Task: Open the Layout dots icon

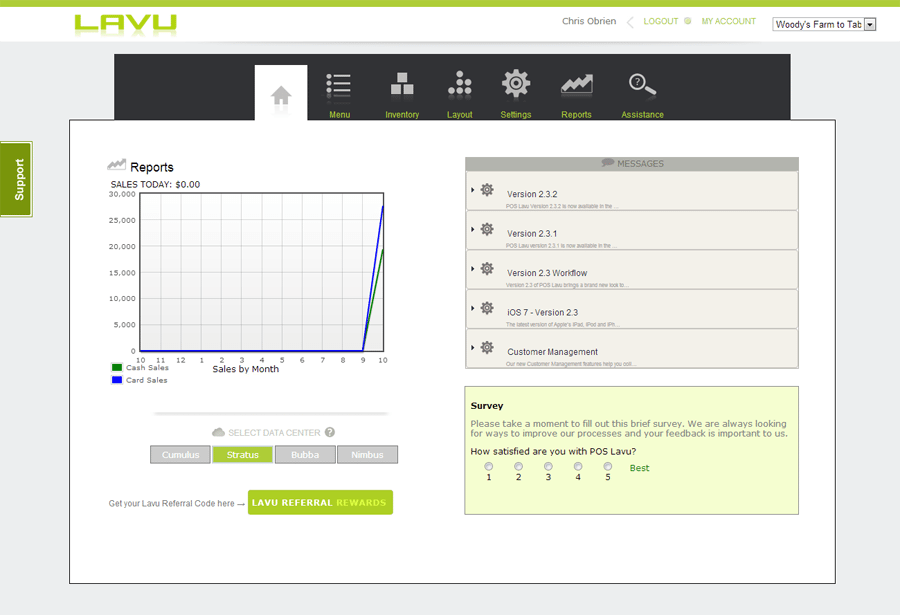Action: [460, 83]
